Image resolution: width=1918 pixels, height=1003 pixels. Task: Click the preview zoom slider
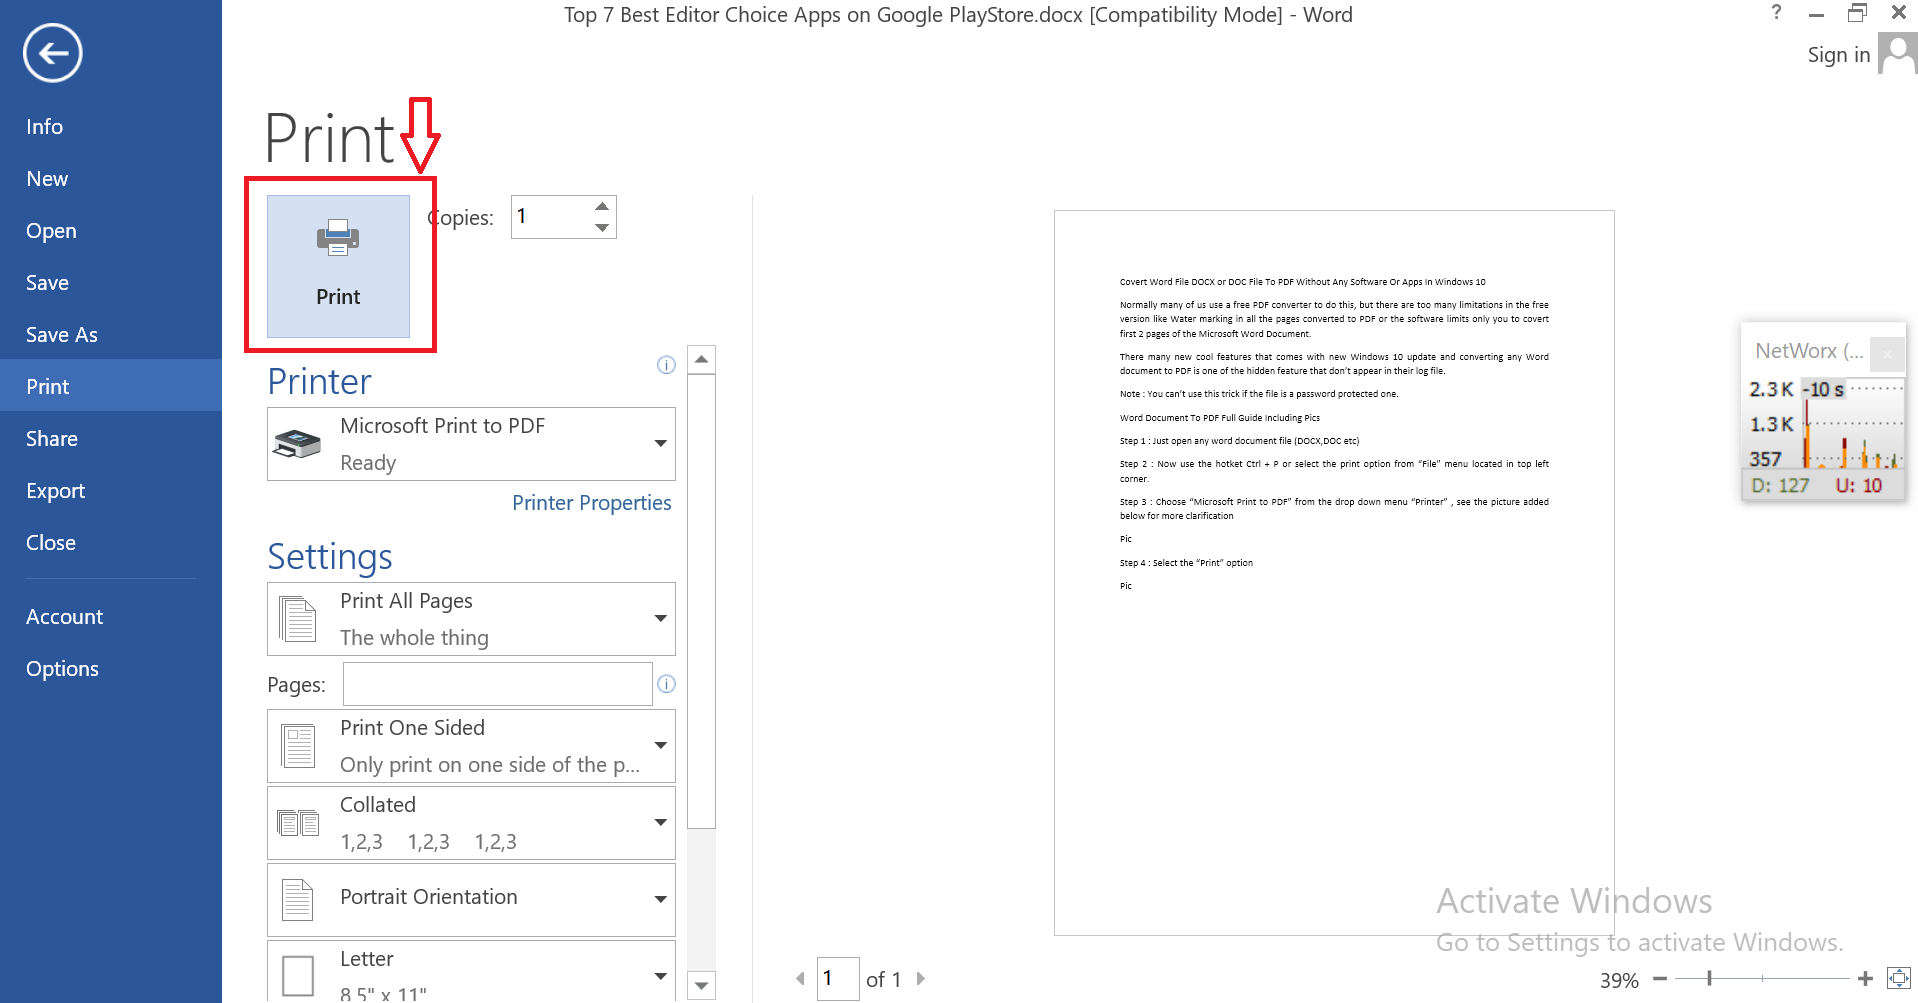[x=1762, y=979]
